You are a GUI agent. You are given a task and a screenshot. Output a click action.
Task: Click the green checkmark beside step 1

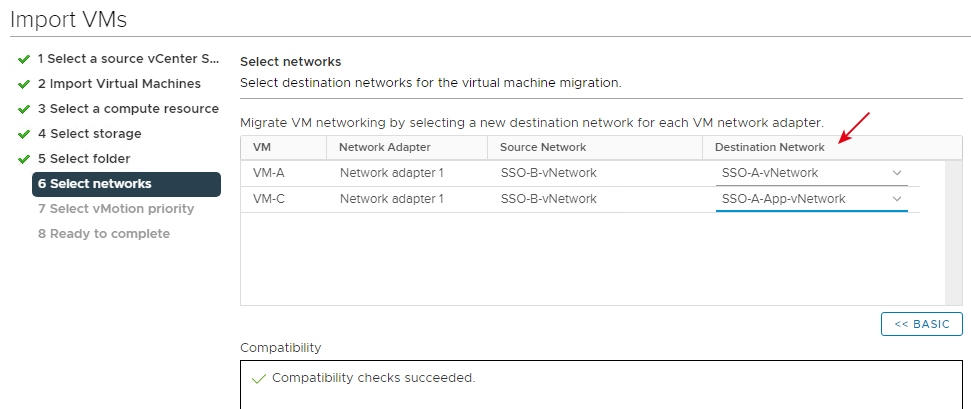(x=23, y=59)
